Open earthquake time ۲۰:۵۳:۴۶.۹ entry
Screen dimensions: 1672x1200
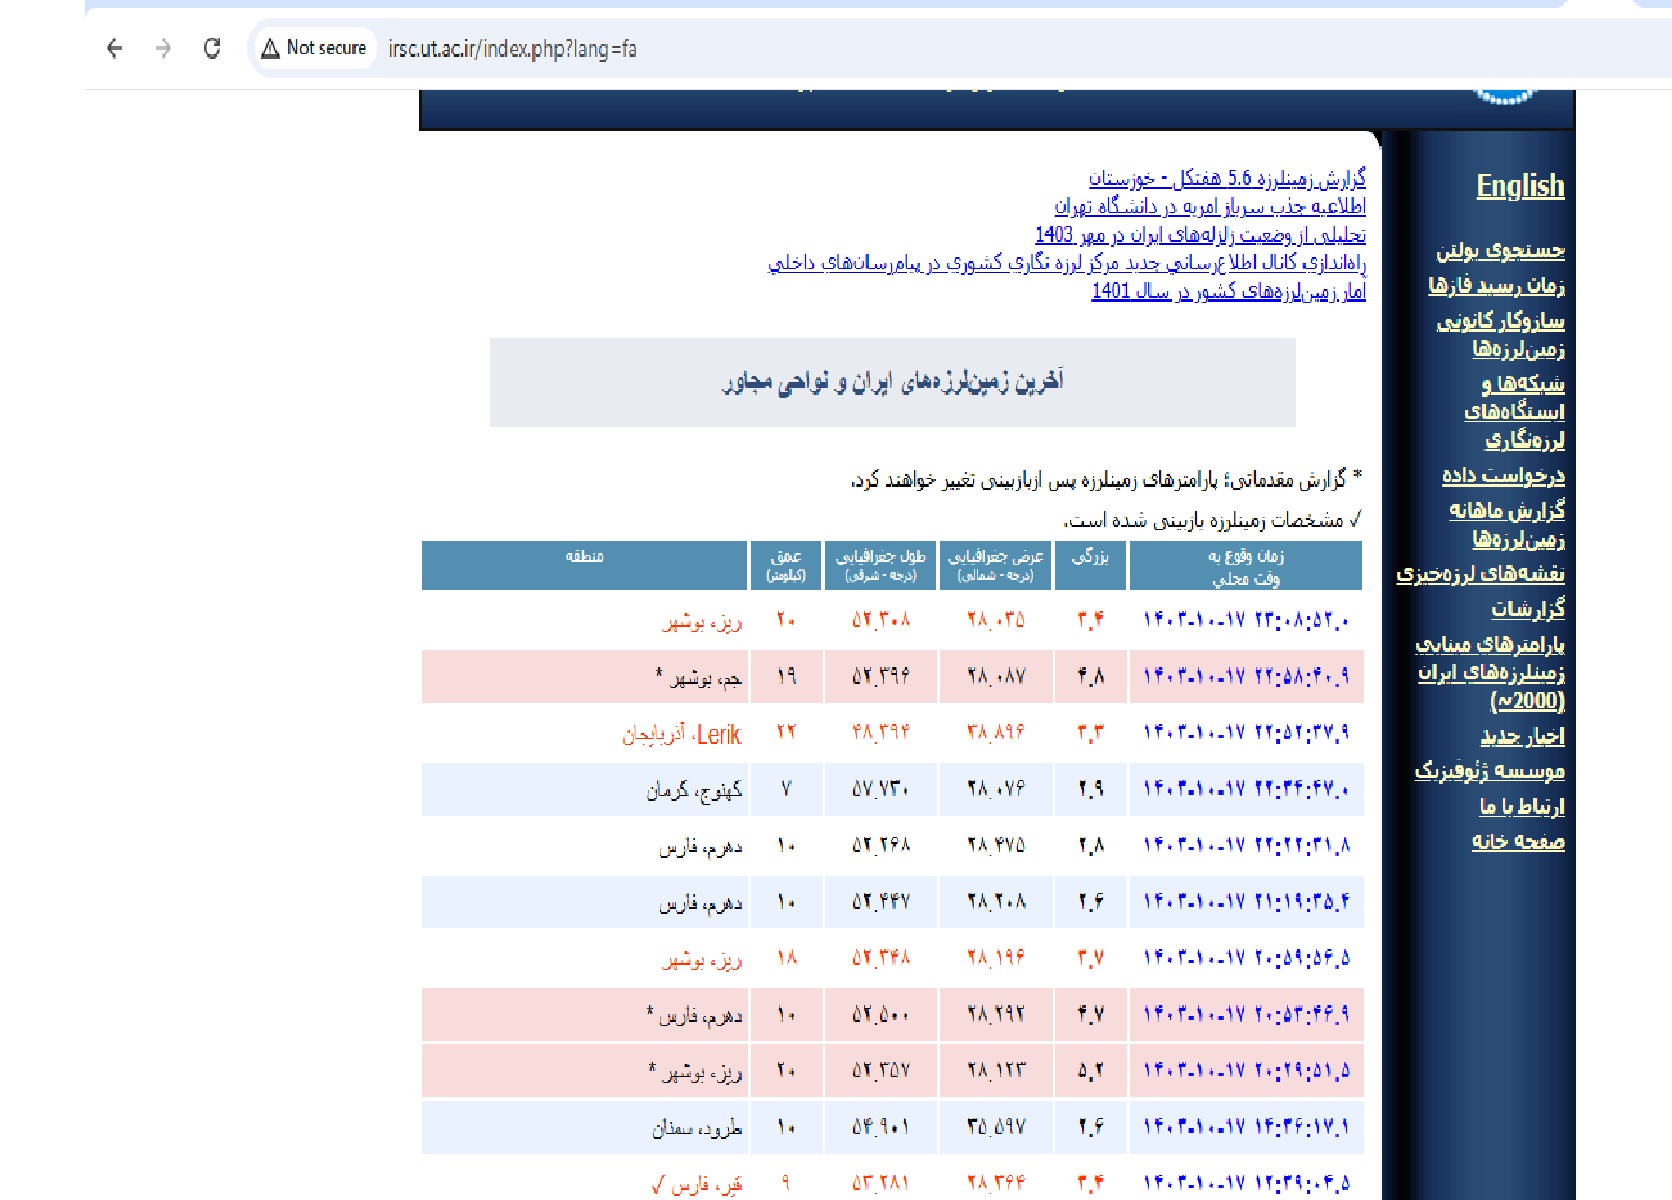coord(1246,1014)
